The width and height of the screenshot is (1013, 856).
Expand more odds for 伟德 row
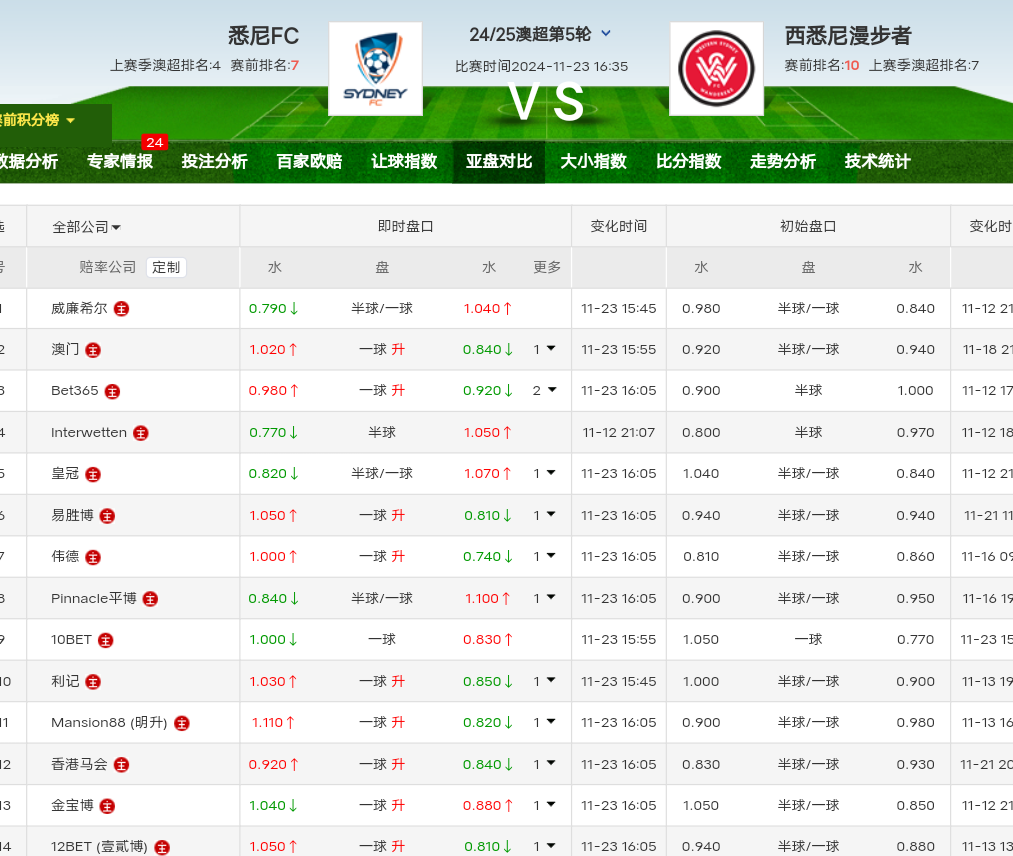tap(545, 556)
